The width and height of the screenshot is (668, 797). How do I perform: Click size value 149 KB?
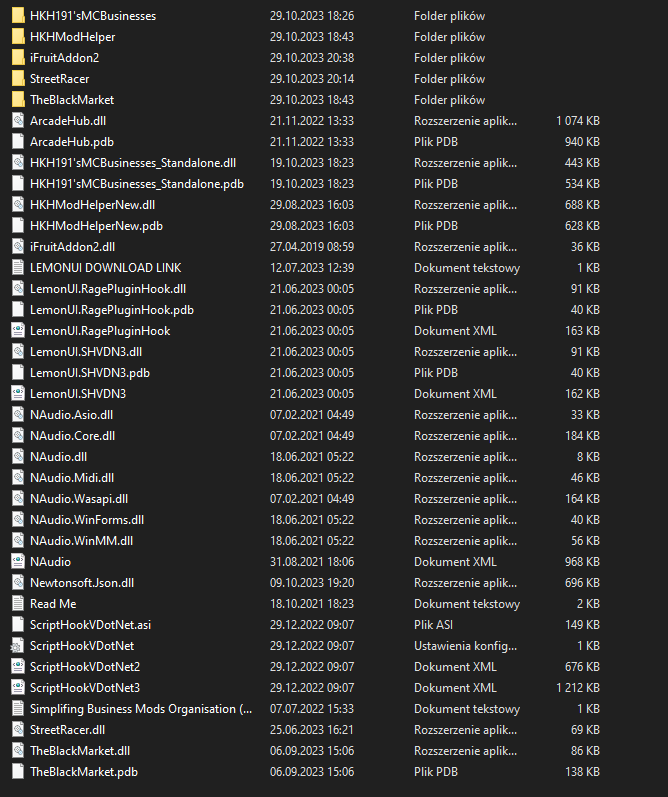click(583, 625)
